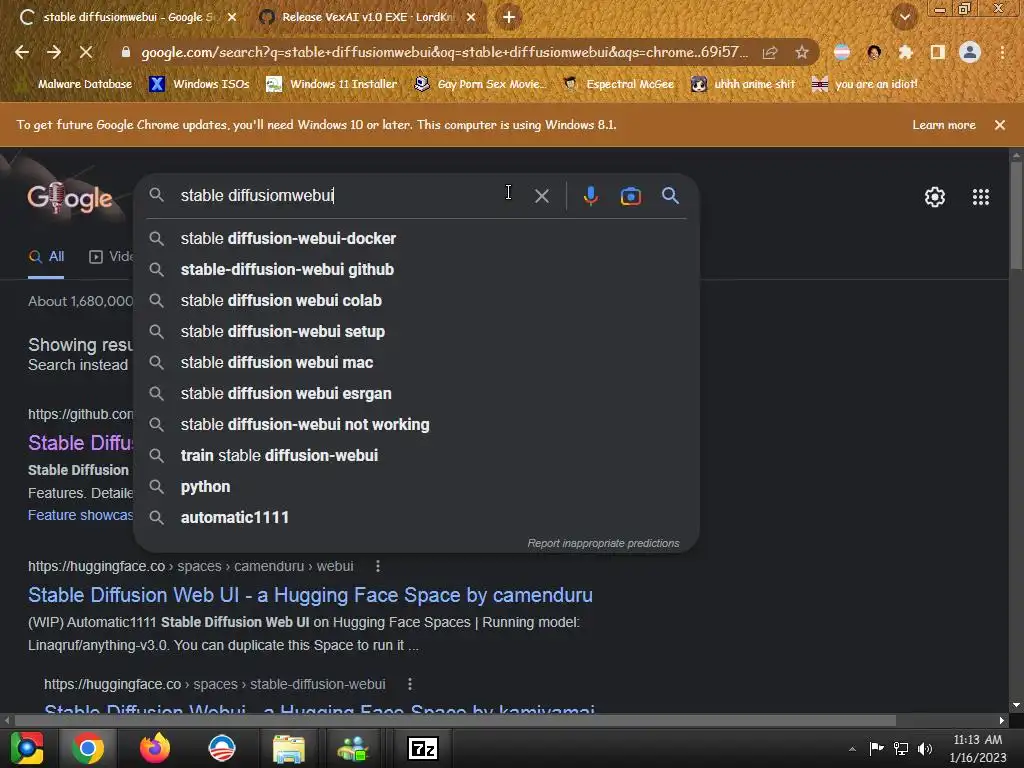Open the Feature showcase sublink
Viewport: 1024px width, 768px height.
tap(80, 515)
